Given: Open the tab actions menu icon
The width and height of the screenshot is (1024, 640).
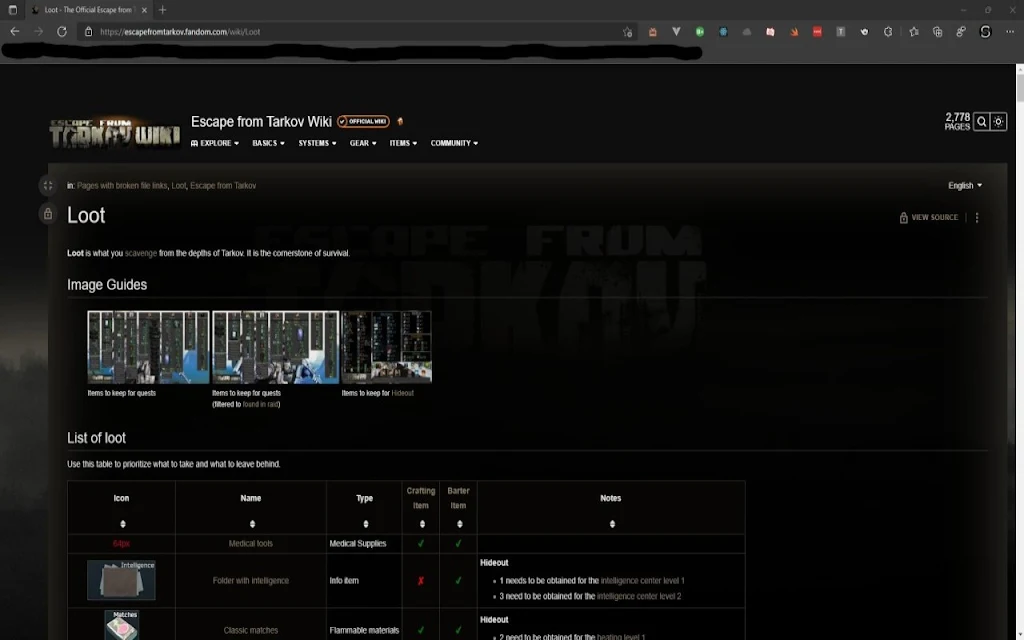Looking at the screenshot, I should pyautogui.click(x=12, y=10).
